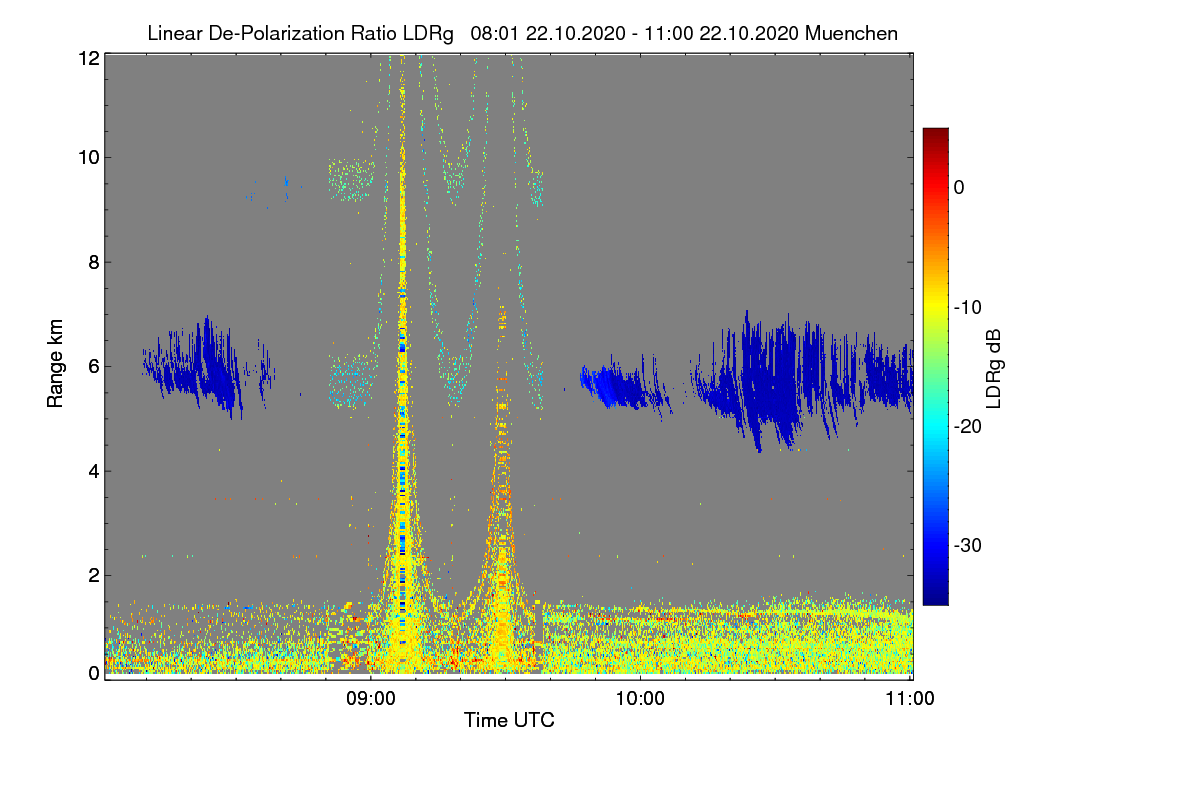Click the '4' range tick label
Image resolution: width=1200 pixels, height=800 pixels.
click(x=93, y=471)
